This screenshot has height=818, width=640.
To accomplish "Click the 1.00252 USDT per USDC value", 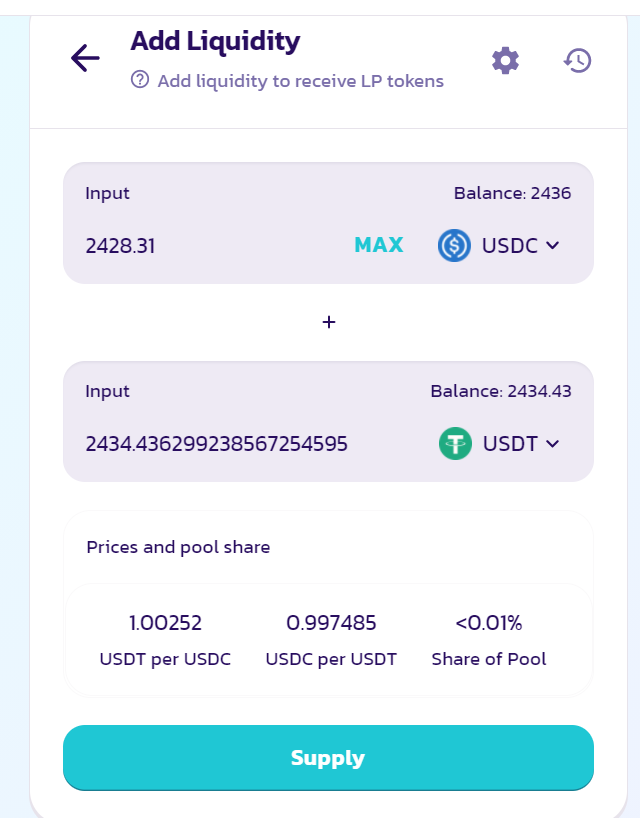I will coord(165,623).
